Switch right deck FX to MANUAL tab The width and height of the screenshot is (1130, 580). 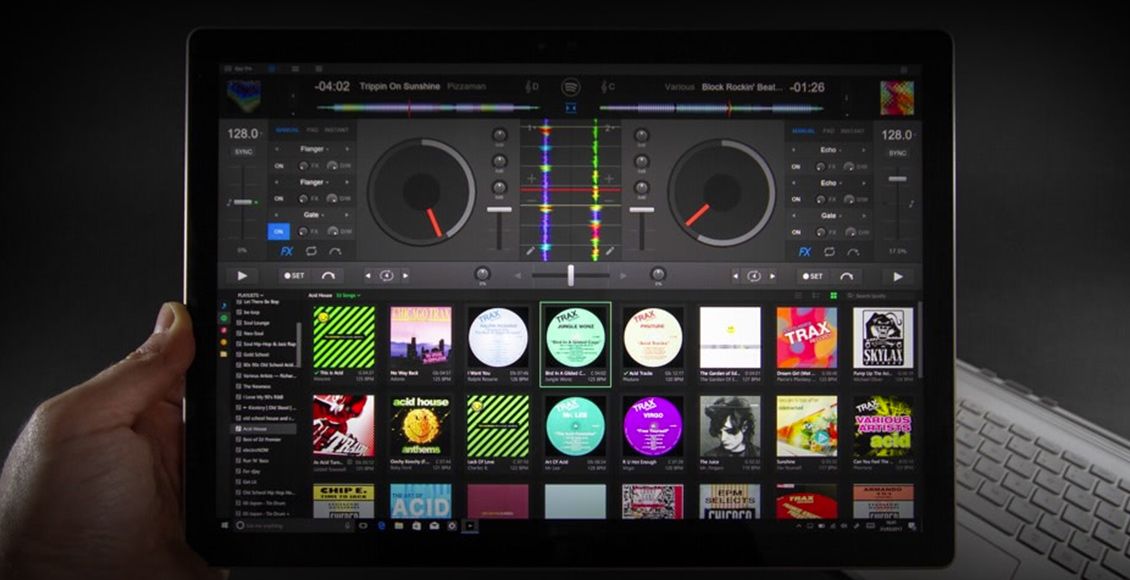pos(804,131)
